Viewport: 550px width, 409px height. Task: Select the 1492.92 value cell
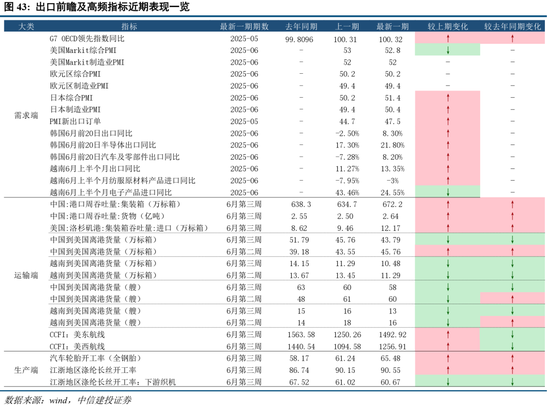[393, 335]
